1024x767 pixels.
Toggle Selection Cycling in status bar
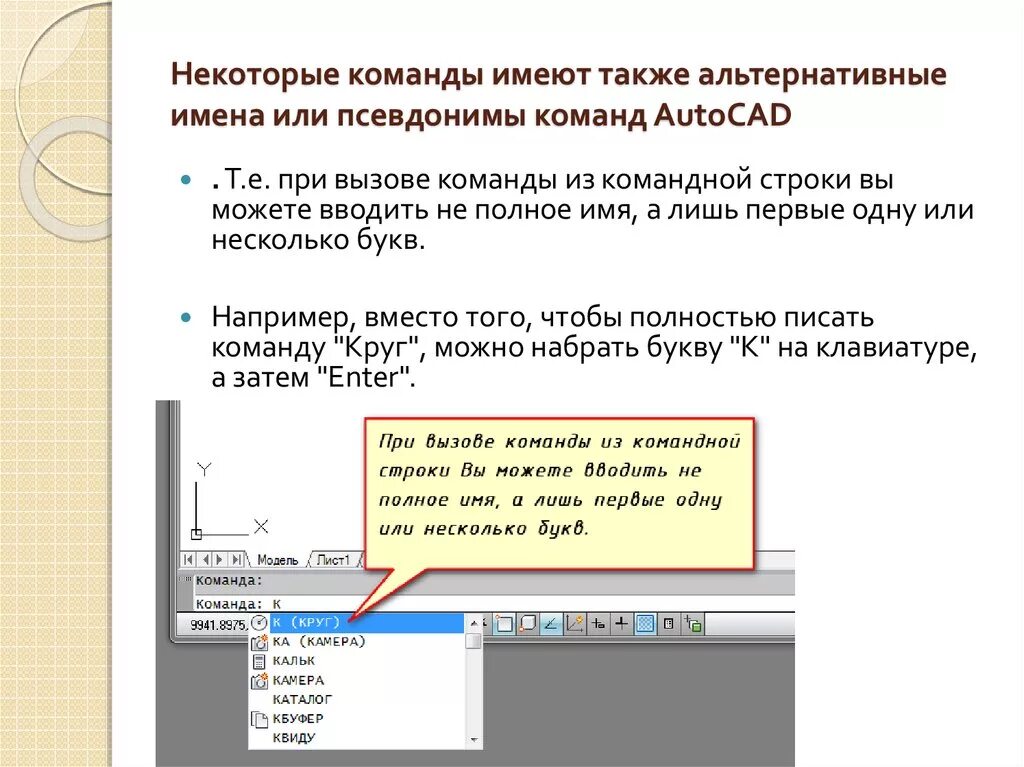click(x=692, y=624)
